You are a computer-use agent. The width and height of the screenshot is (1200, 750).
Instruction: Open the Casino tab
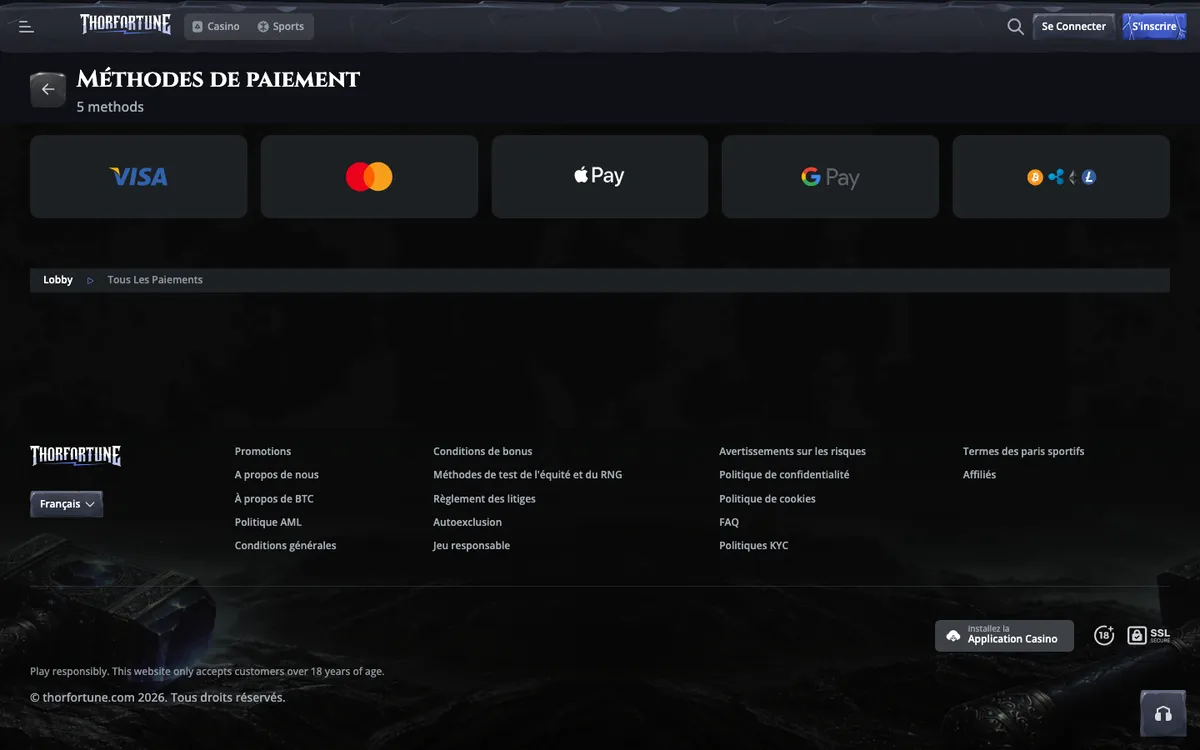216,27
